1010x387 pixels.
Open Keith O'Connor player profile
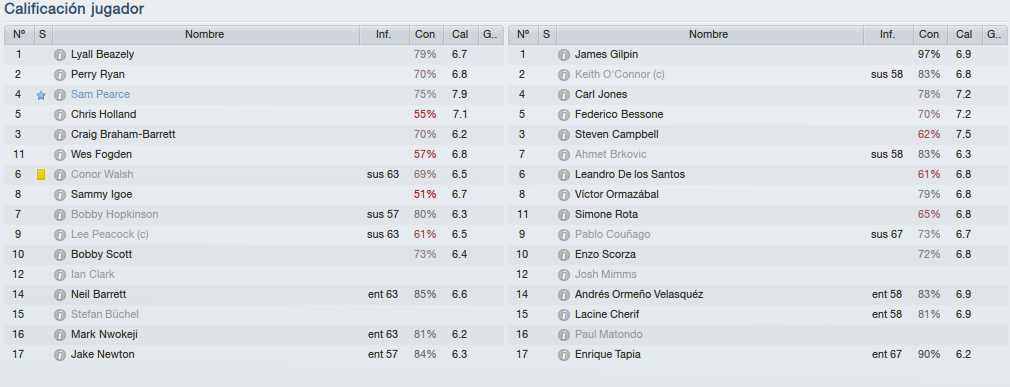click(620, 75)
